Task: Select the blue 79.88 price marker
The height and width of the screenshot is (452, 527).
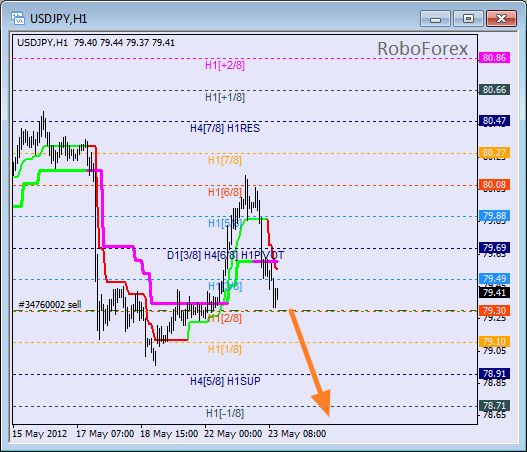Action: click(x=494, y=215)
